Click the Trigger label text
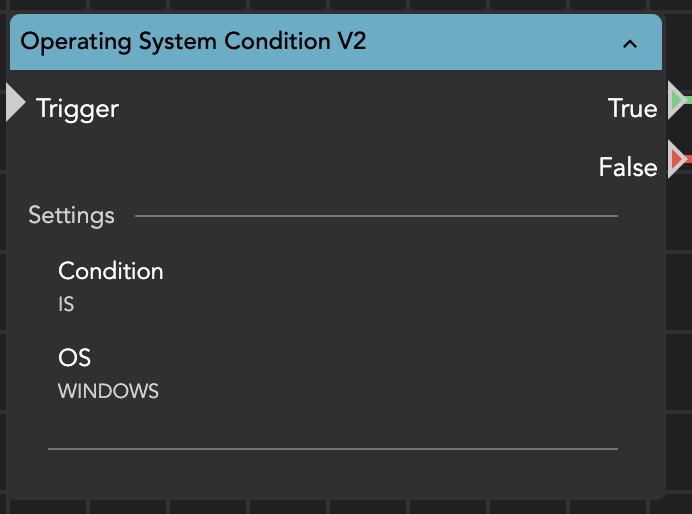 click(x=77, y=108)
